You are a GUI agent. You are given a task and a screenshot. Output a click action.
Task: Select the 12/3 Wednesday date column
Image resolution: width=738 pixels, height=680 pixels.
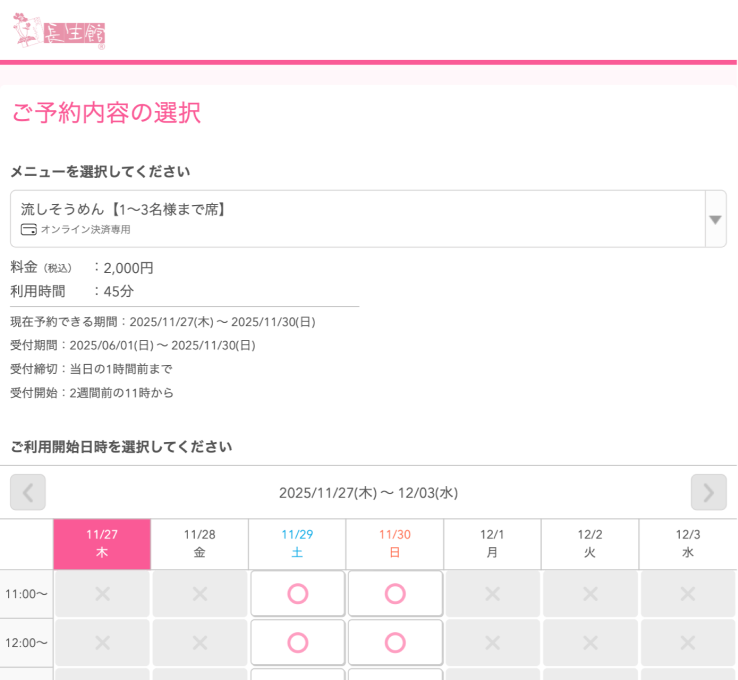688,544
